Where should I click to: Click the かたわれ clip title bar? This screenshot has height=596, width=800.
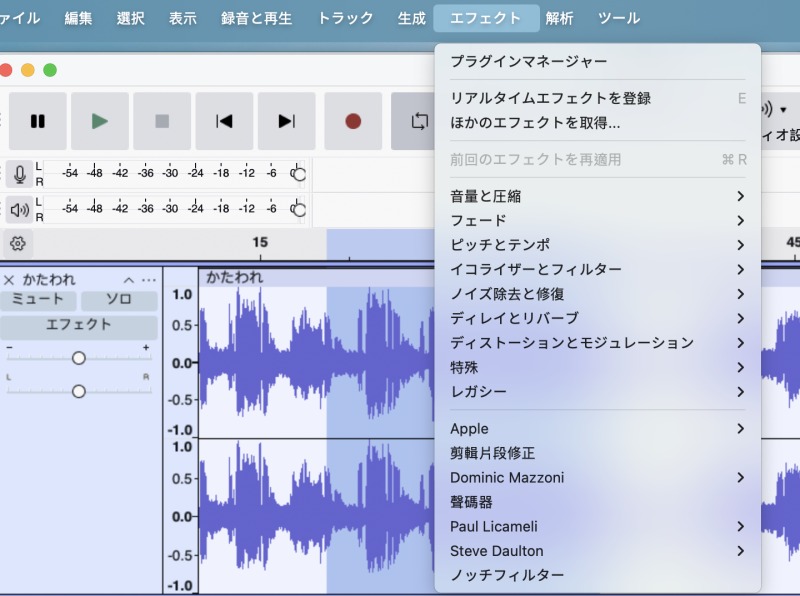click(x=316, y=278)
